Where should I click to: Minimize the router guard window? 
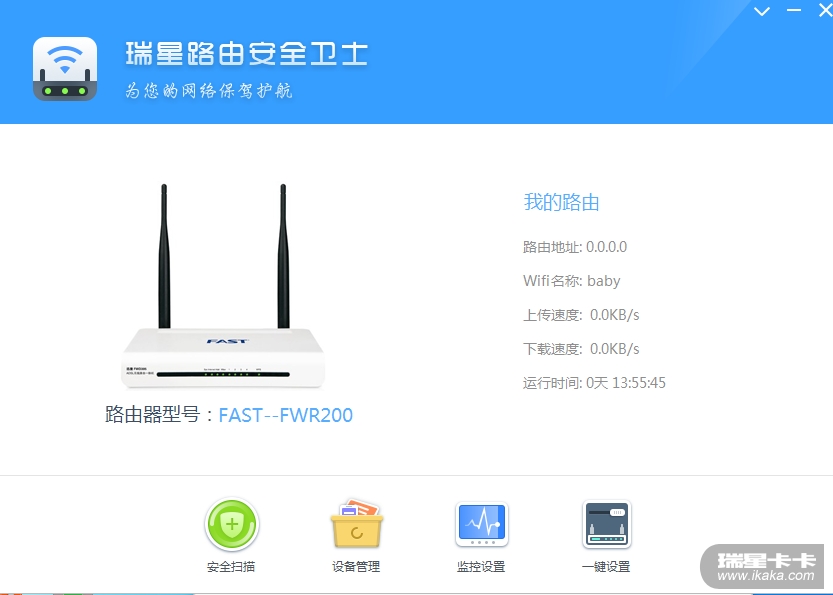794,10
